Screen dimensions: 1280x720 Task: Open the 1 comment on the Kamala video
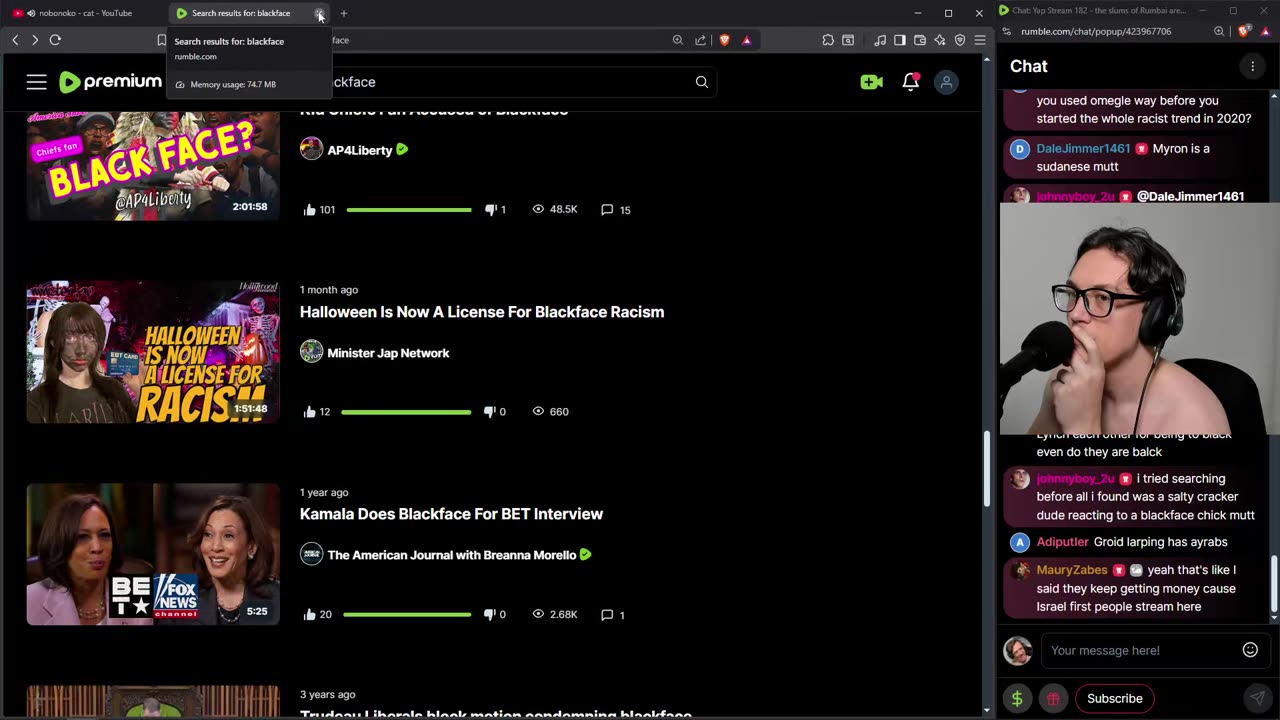(x=613, y=615)
